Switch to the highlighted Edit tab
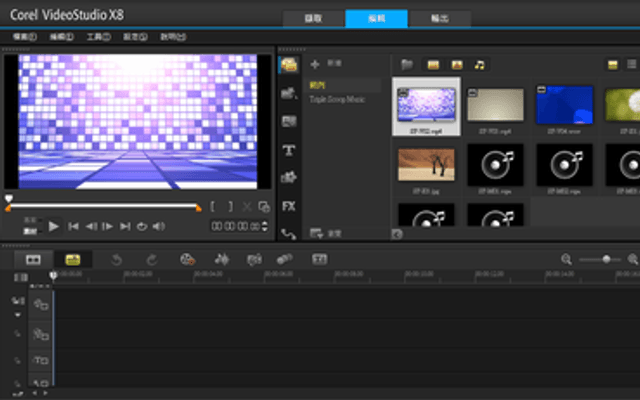Viewport: 640px width, 400px height. [376, 19]
